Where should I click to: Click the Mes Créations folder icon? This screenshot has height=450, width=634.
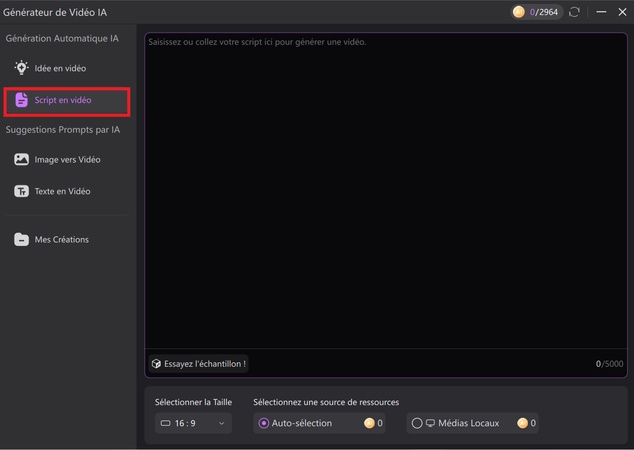point(21,239)
